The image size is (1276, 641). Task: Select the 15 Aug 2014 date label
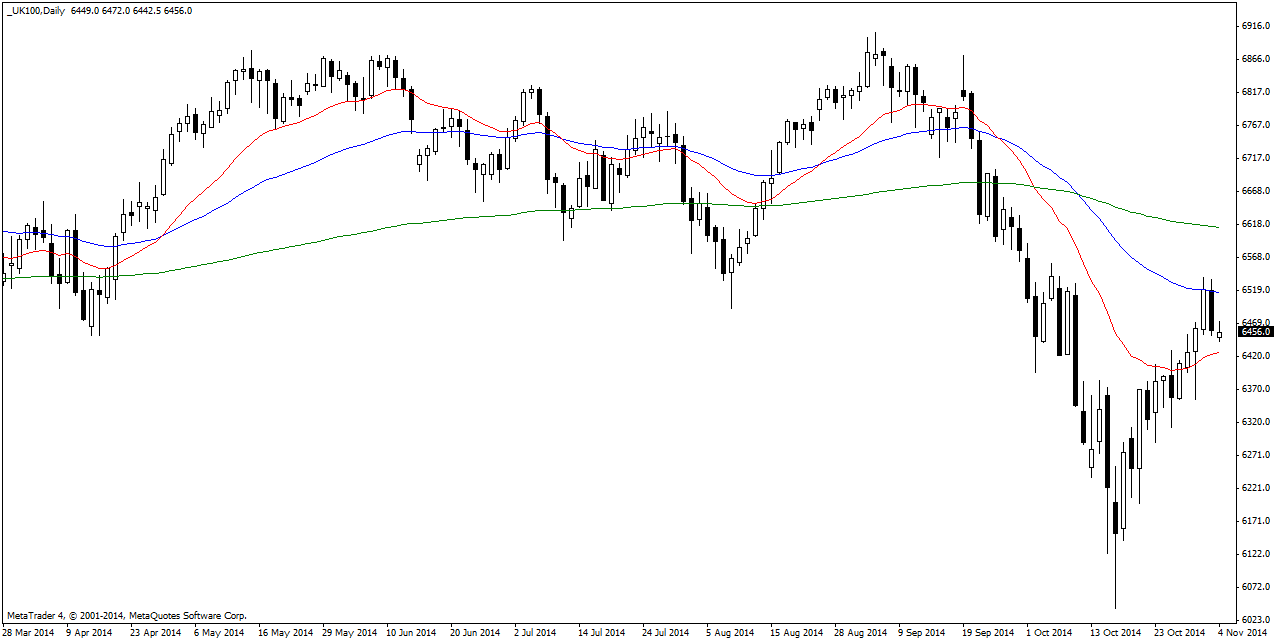(x=795, y=632)
